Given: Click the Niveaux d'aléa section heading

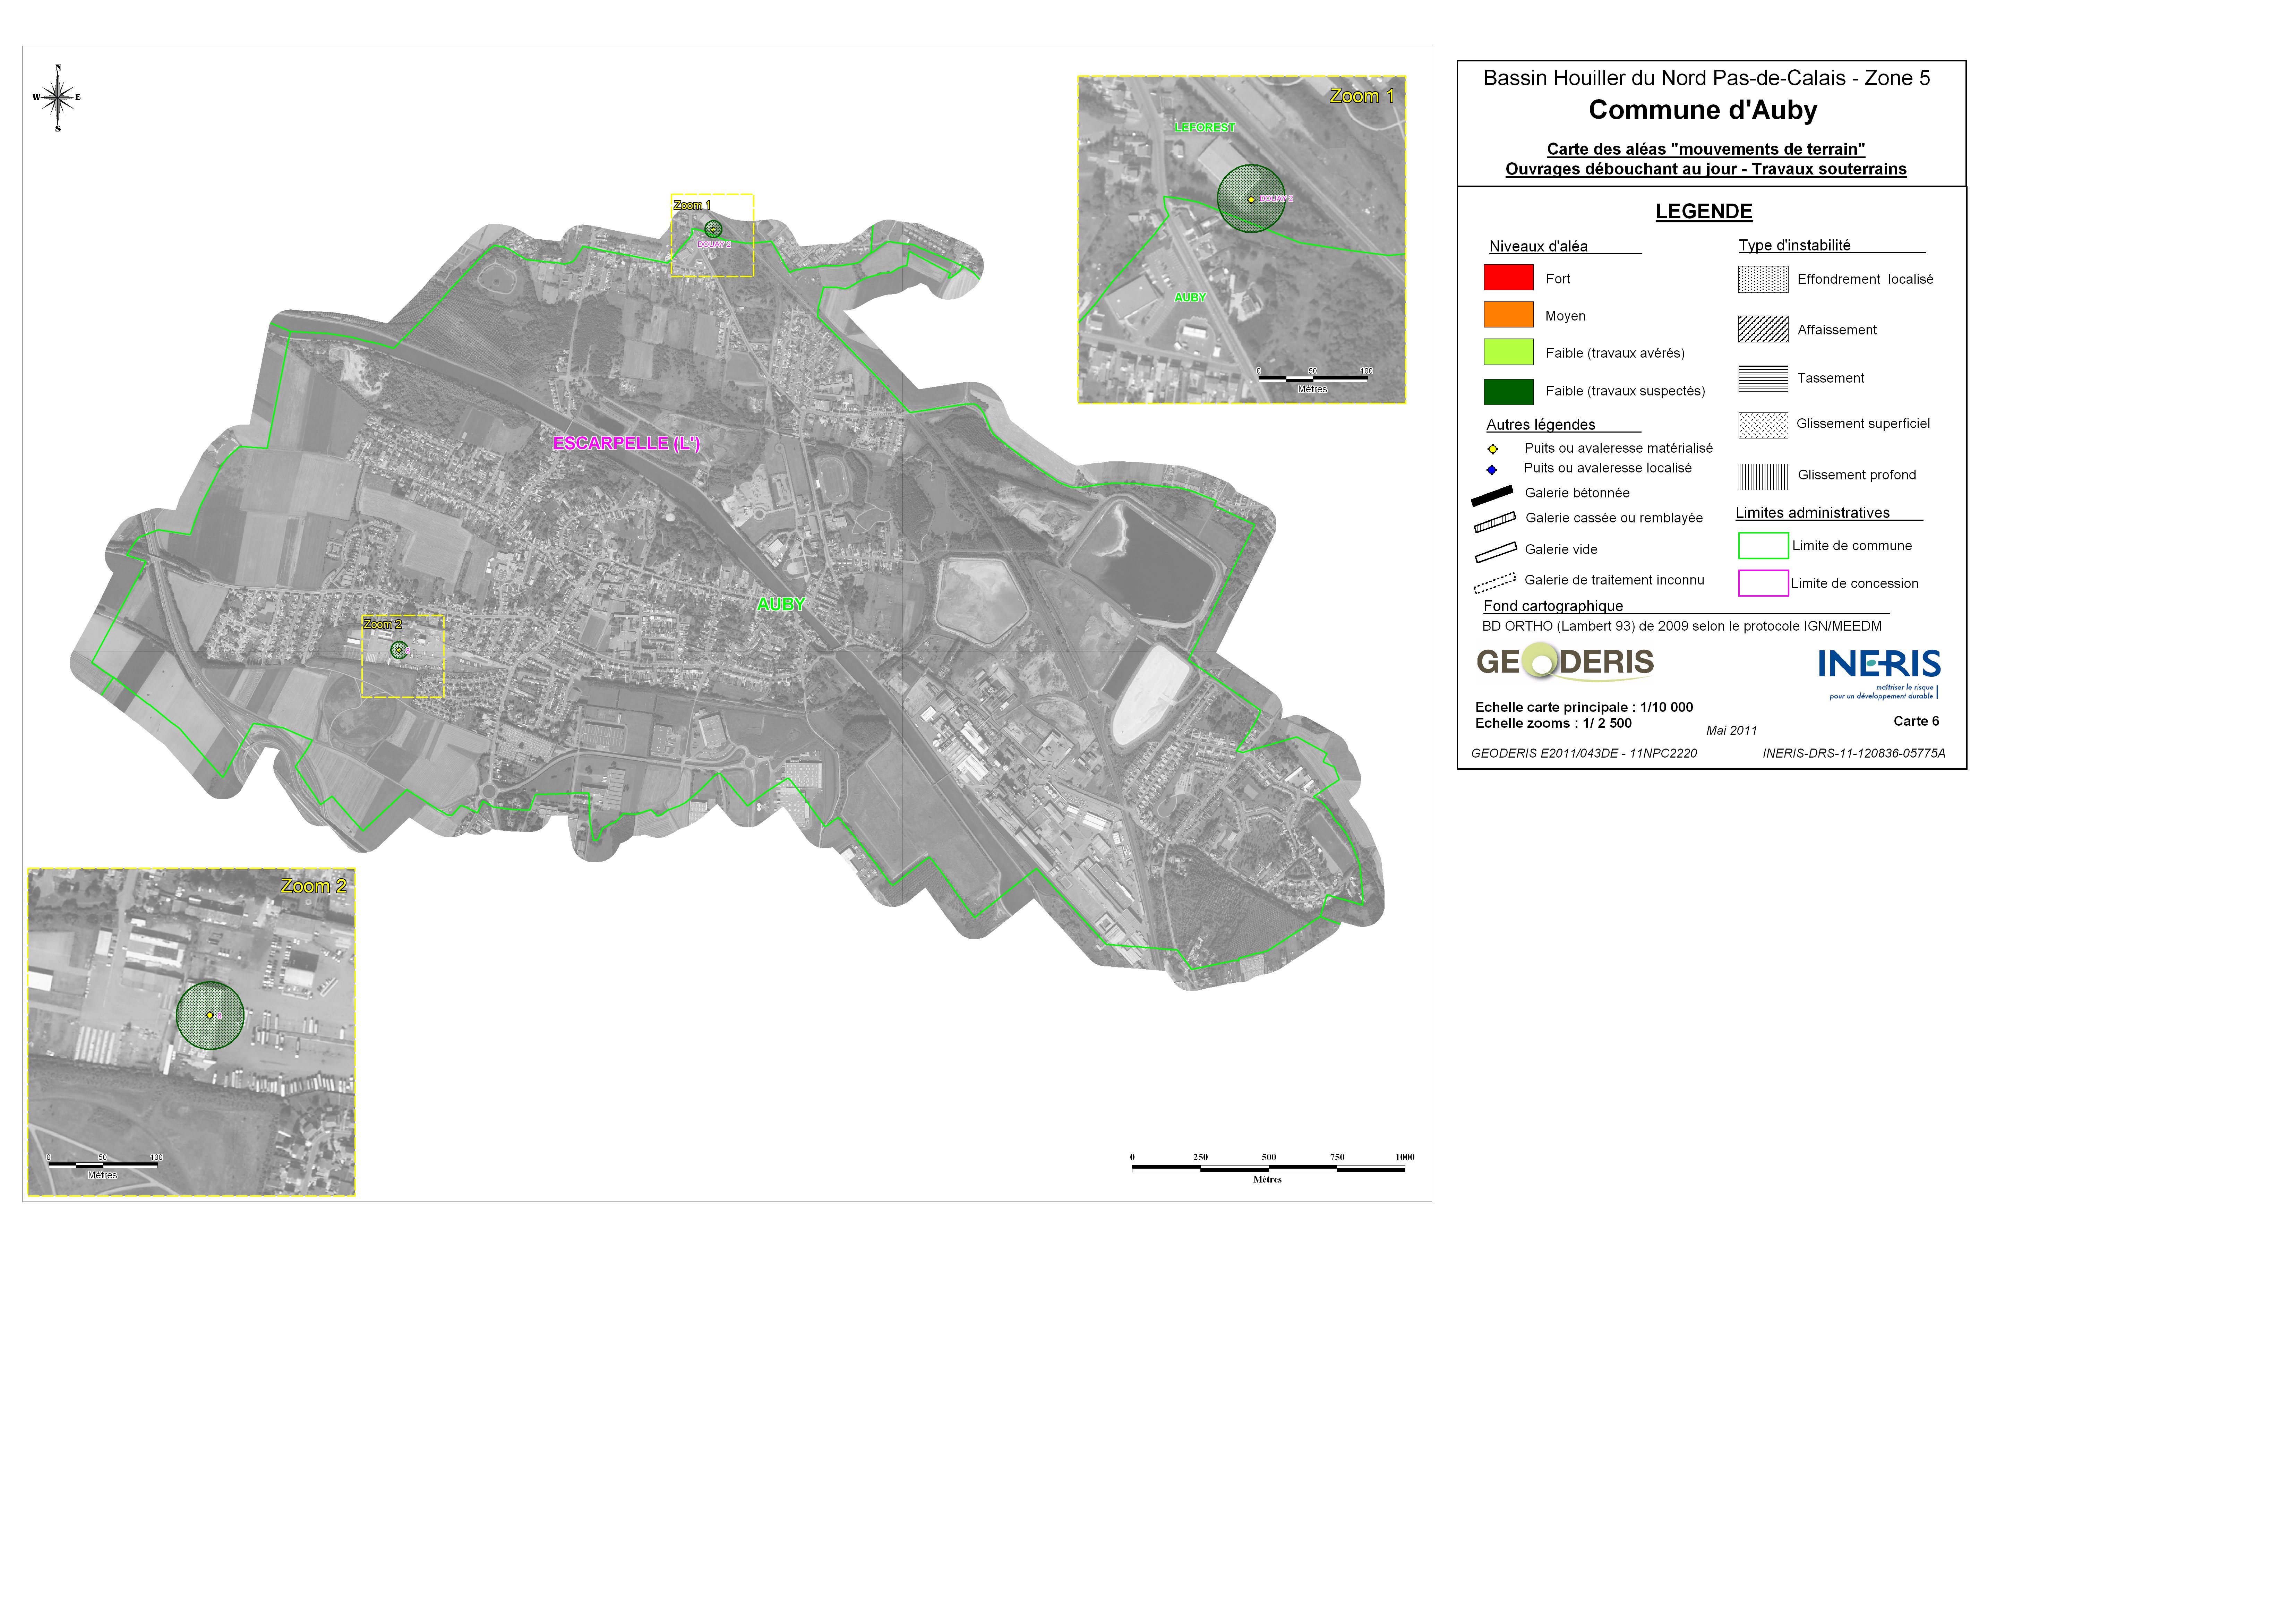Looking at the screenshot, I should coord(1538,246).
